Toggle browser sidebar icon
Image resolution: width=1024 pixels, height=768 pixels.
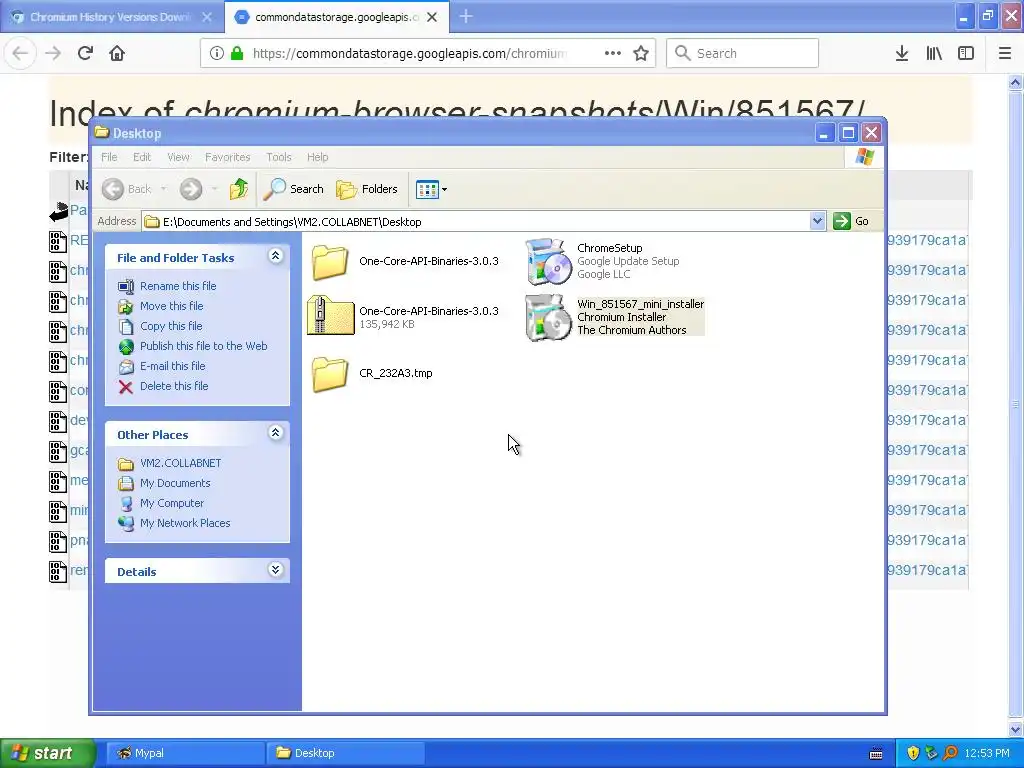(x=966, y=54)
